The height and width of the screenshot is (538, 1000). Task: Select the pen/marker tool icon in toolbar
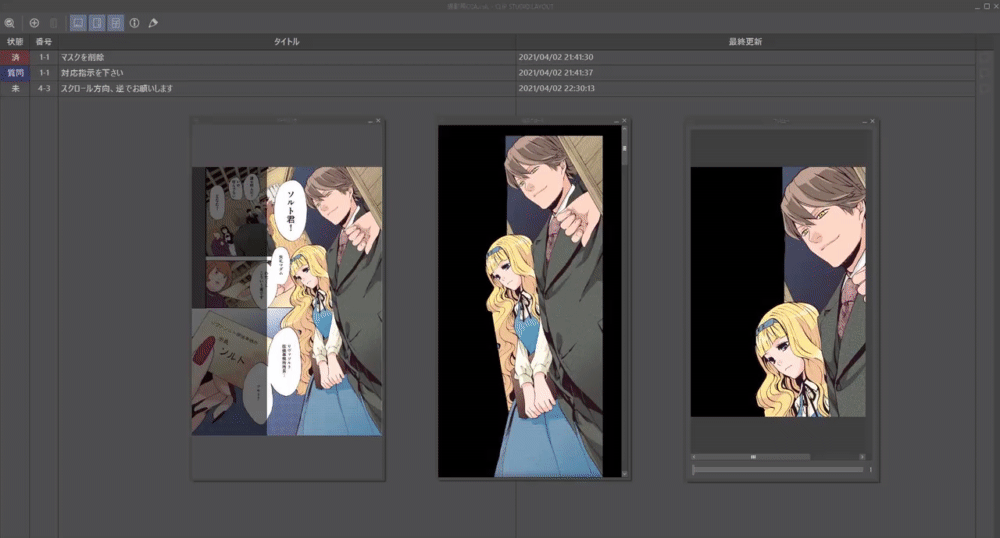click(x=153, y=23)
